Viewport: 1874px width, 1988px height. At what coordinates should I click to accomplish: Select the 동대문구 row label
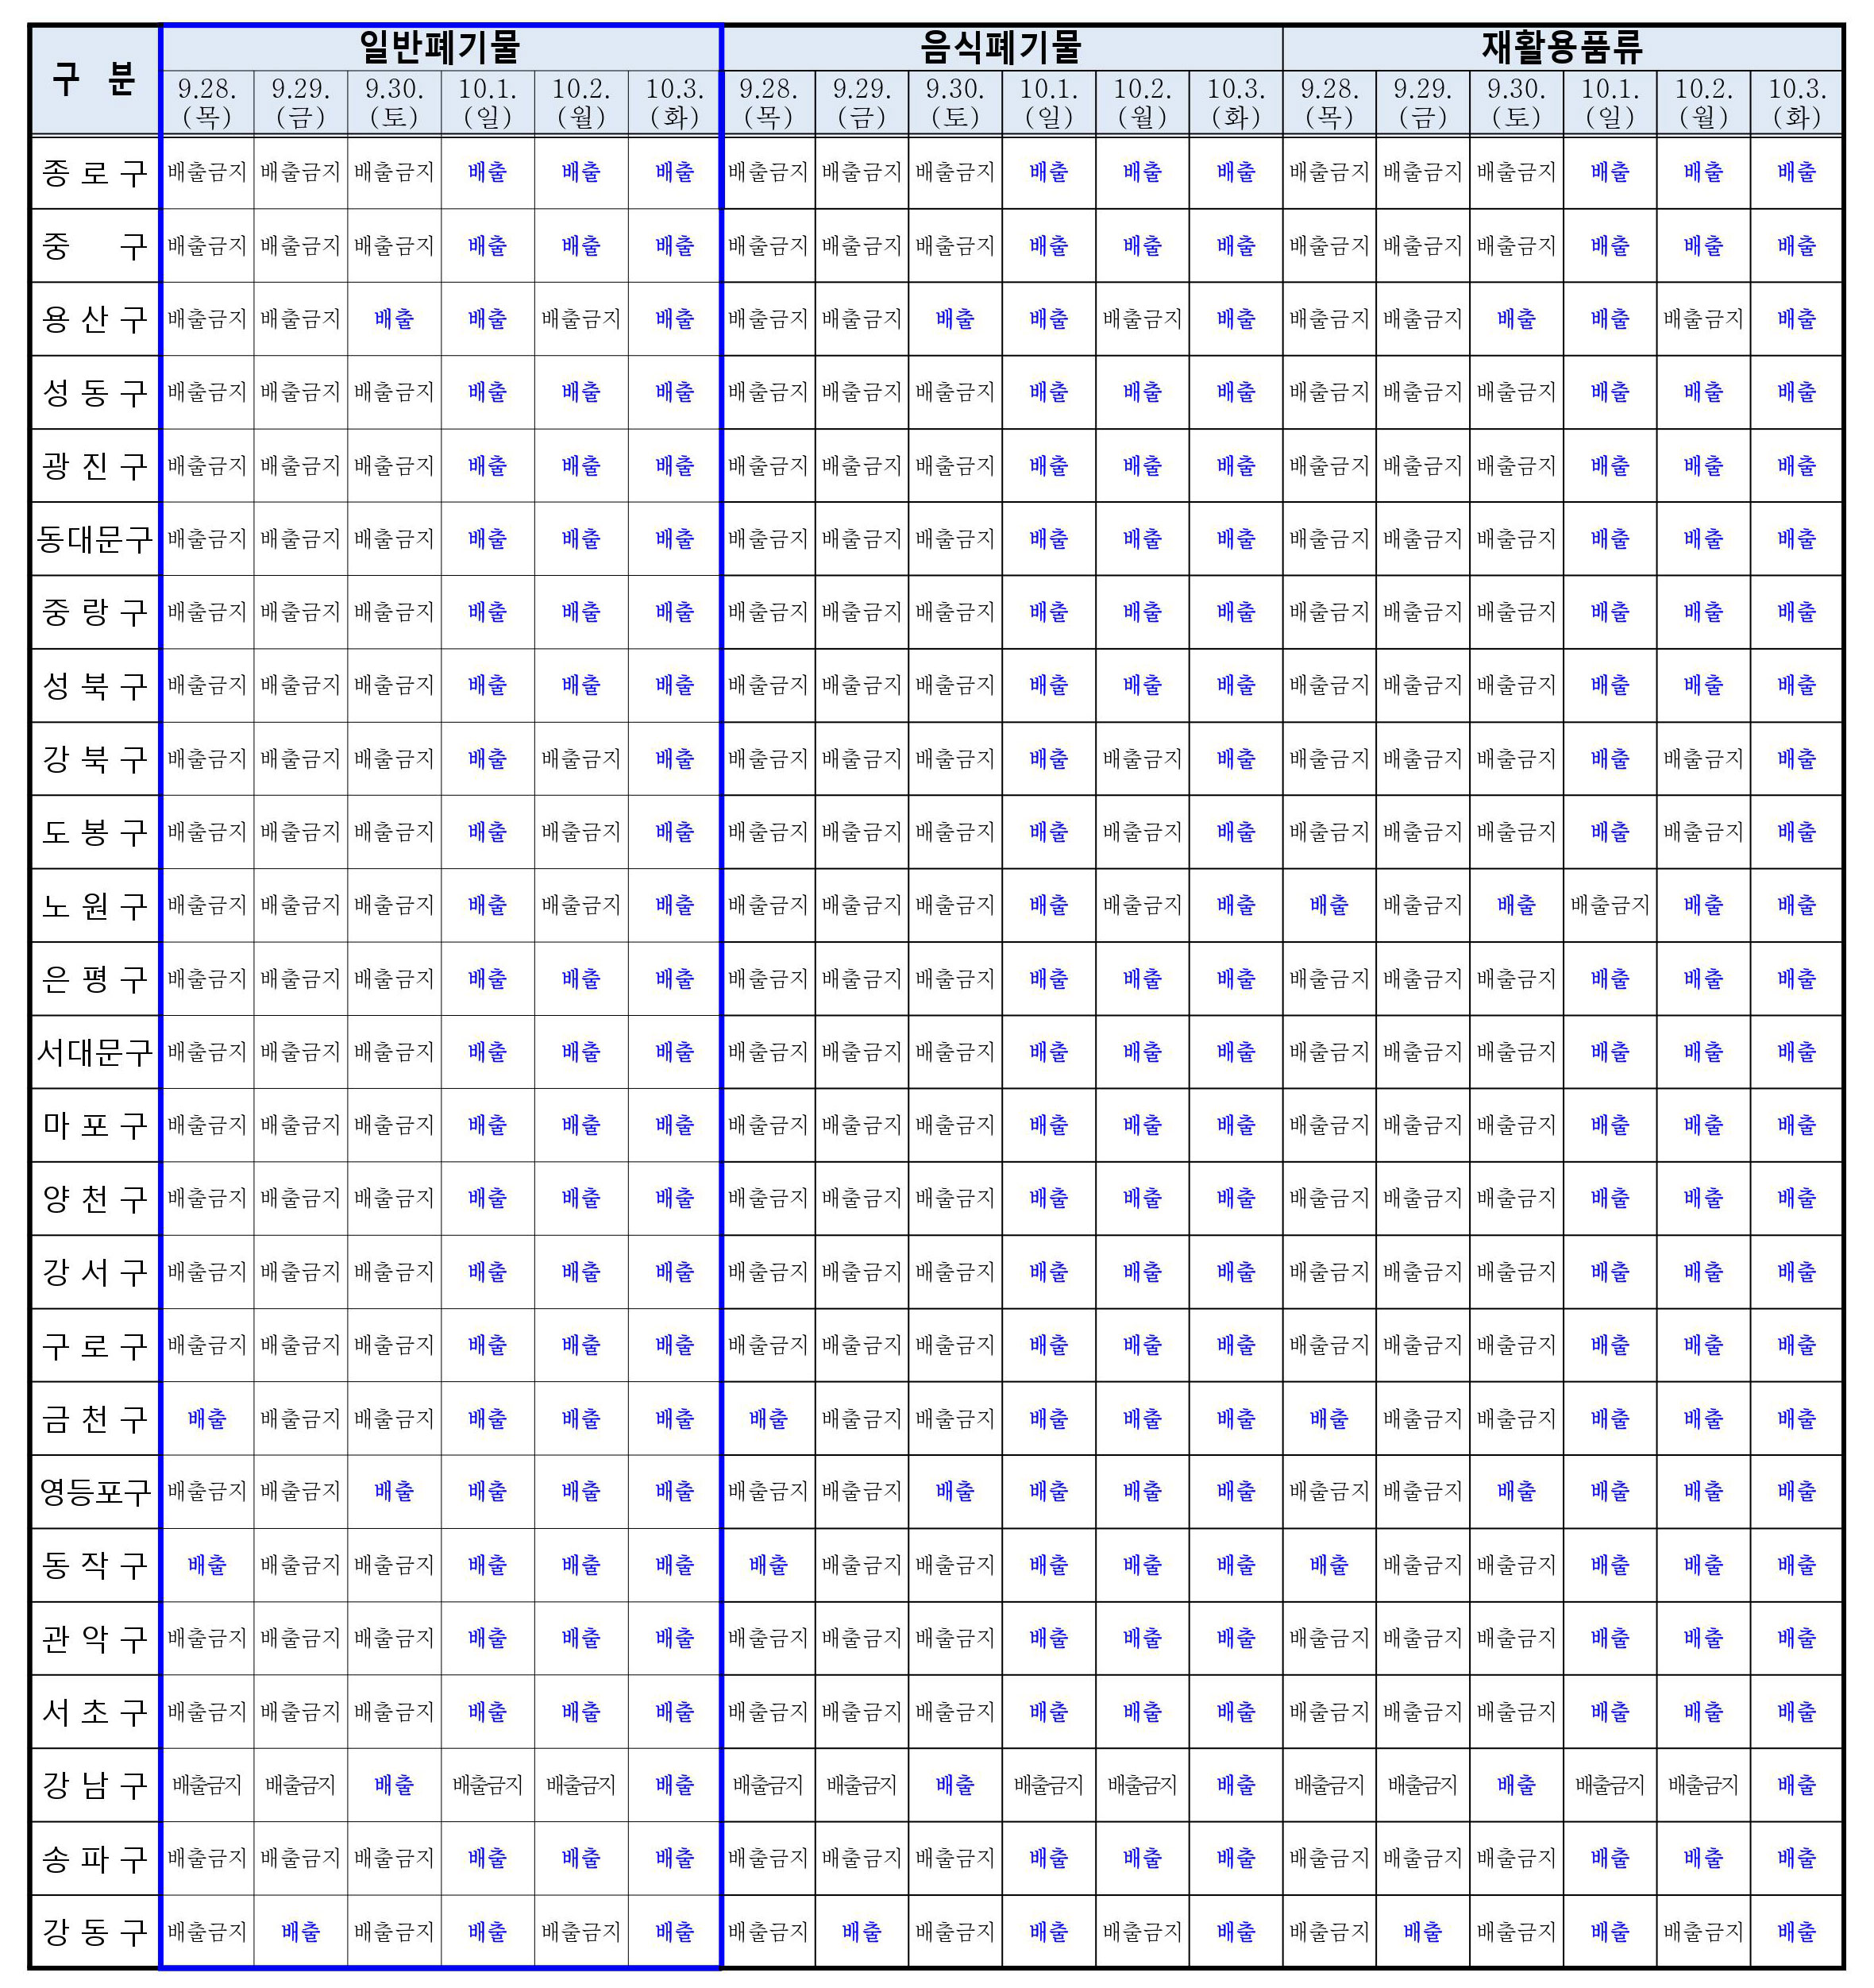point(95,539)
